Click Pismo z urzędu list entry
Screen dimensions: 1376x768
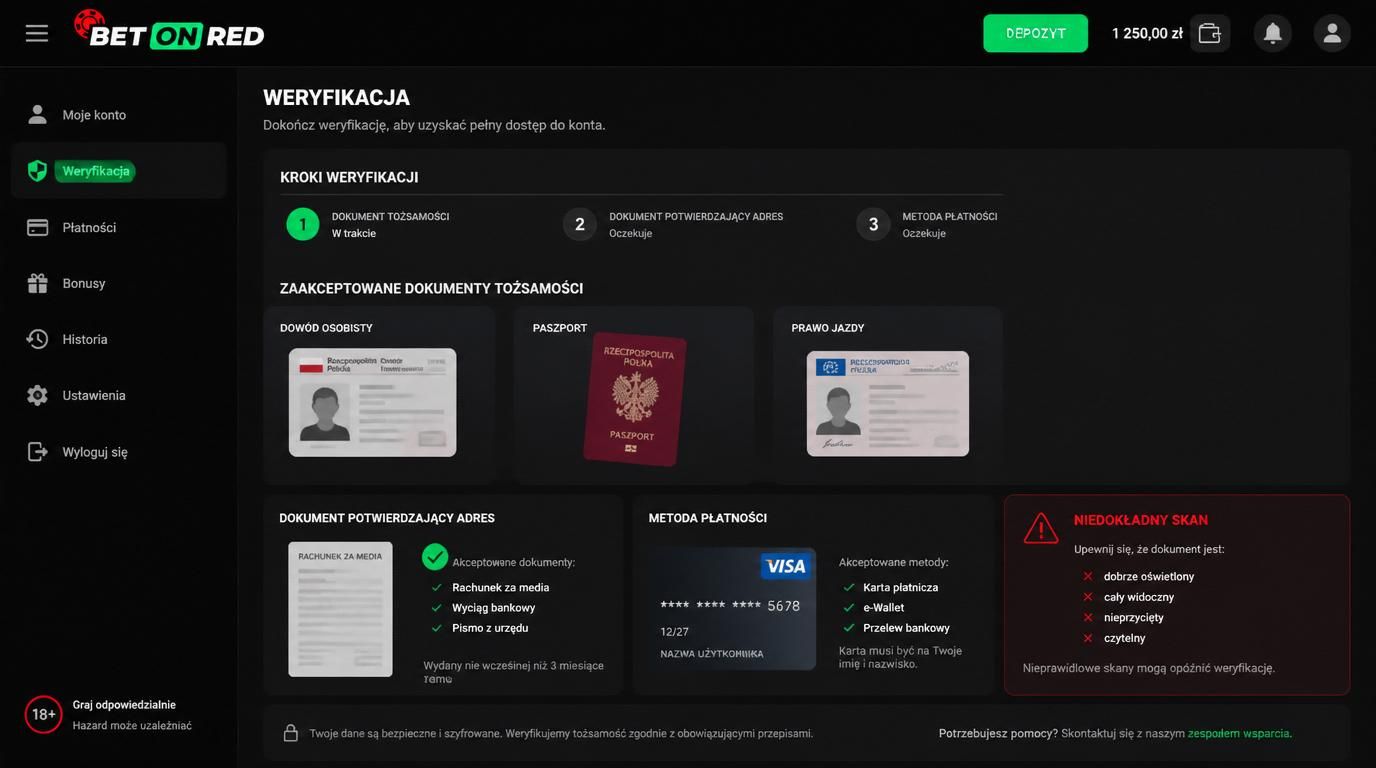click(x=490, y=628)
